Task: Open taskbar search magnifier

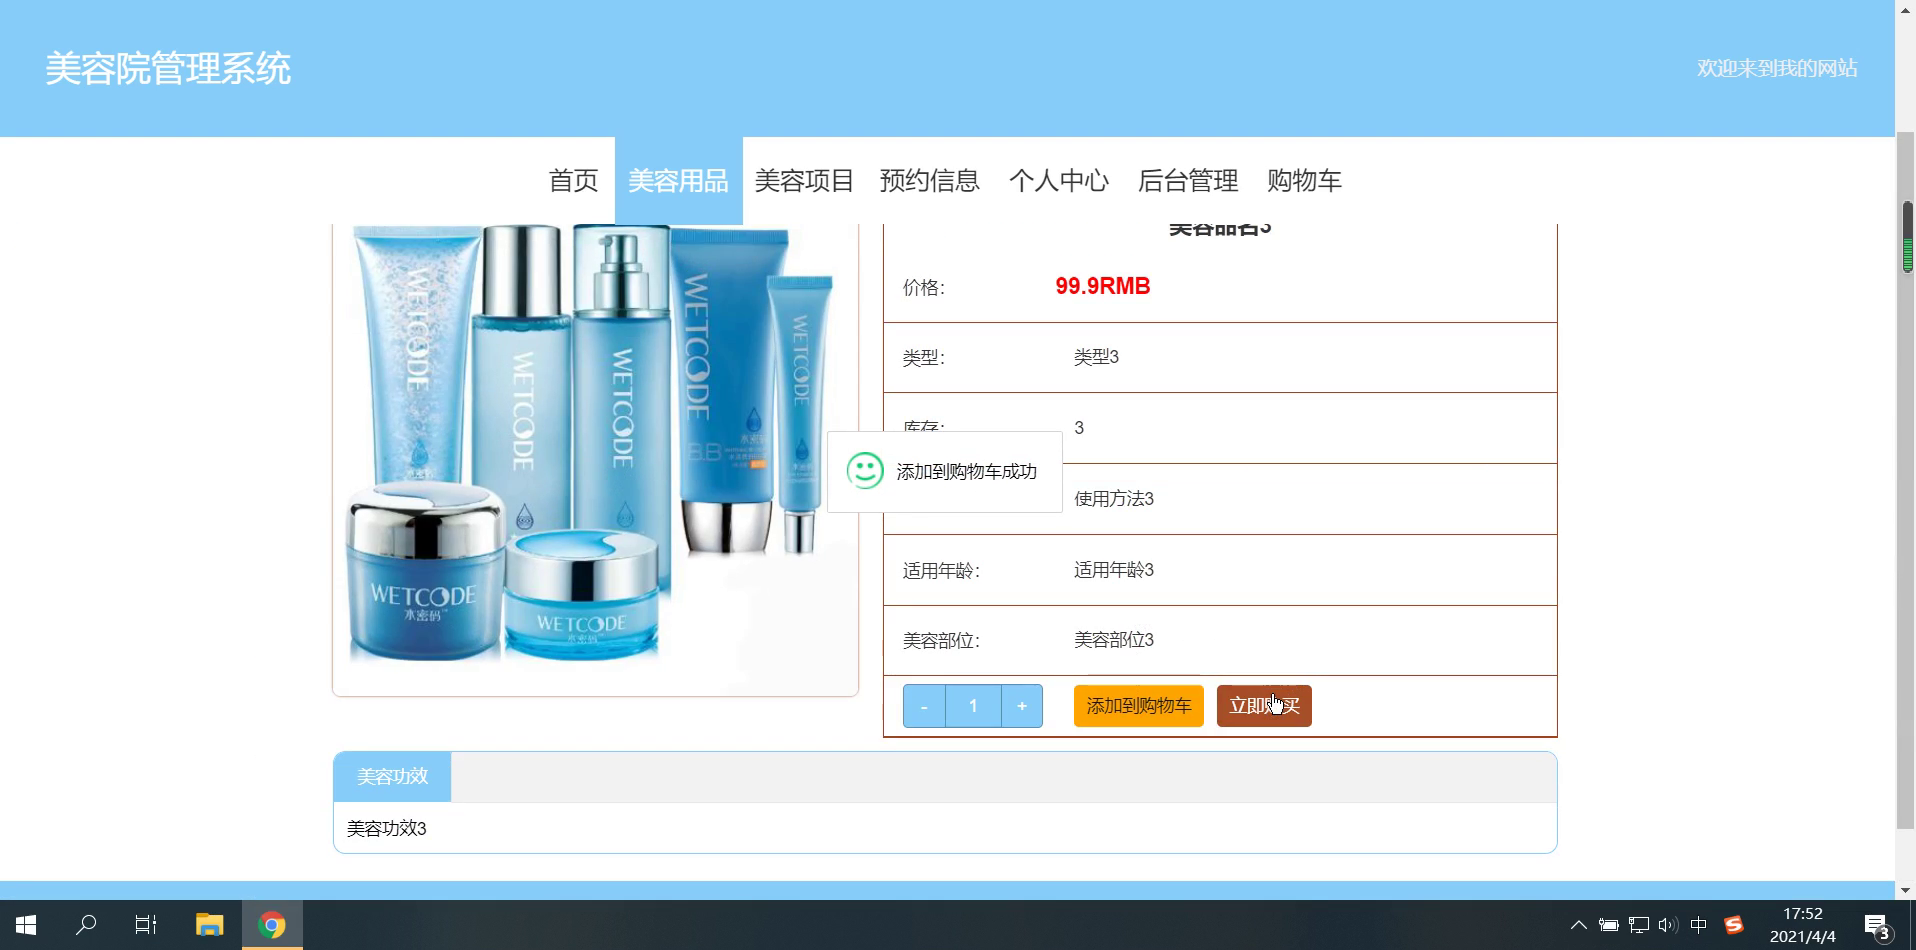Action: [x=86, y=925]
